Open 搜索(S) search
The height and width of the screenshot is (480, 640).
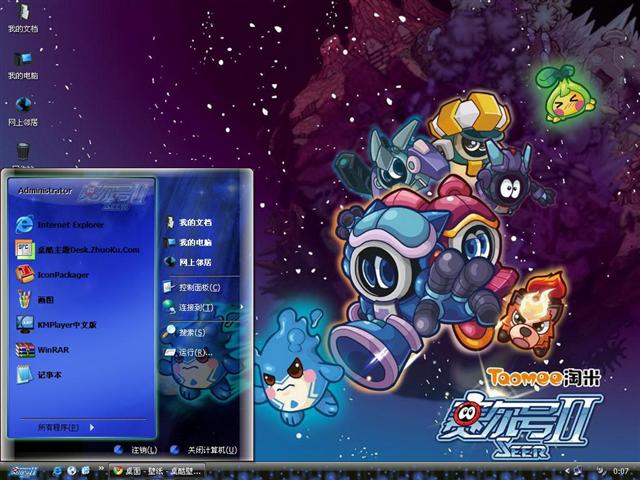[184, 332]
